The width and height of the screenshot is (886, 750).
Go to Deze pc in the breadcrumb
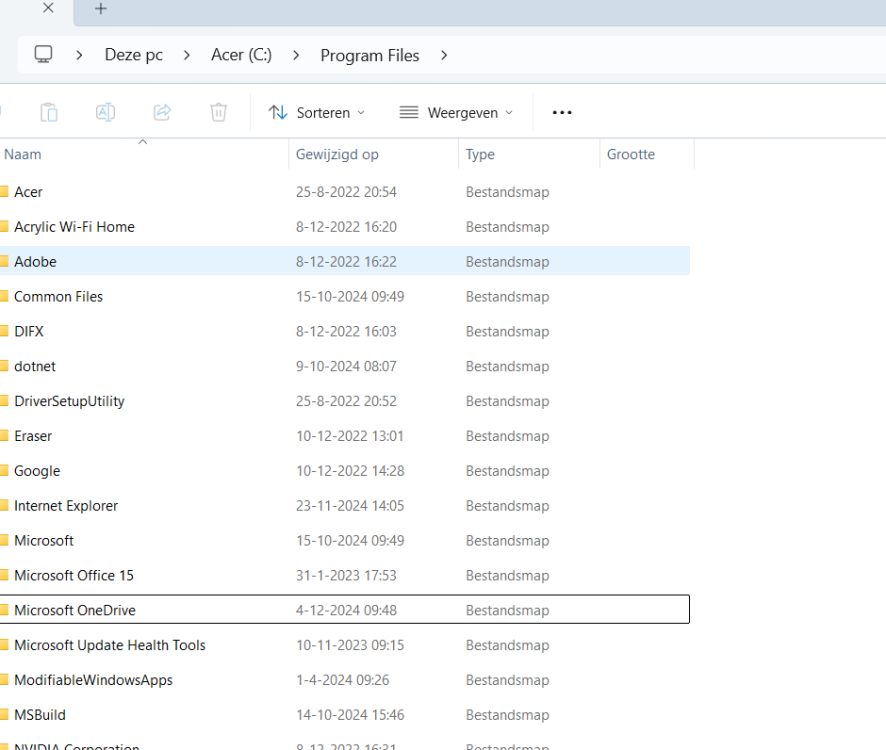(x=133, y=55)
